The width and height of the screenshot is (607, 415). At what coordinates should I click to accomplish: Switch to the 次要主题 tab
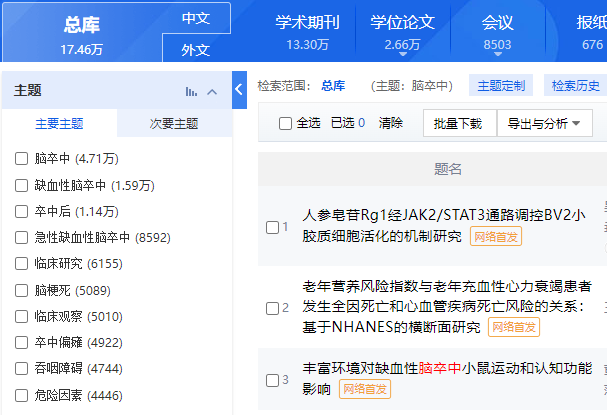(174, 123)
